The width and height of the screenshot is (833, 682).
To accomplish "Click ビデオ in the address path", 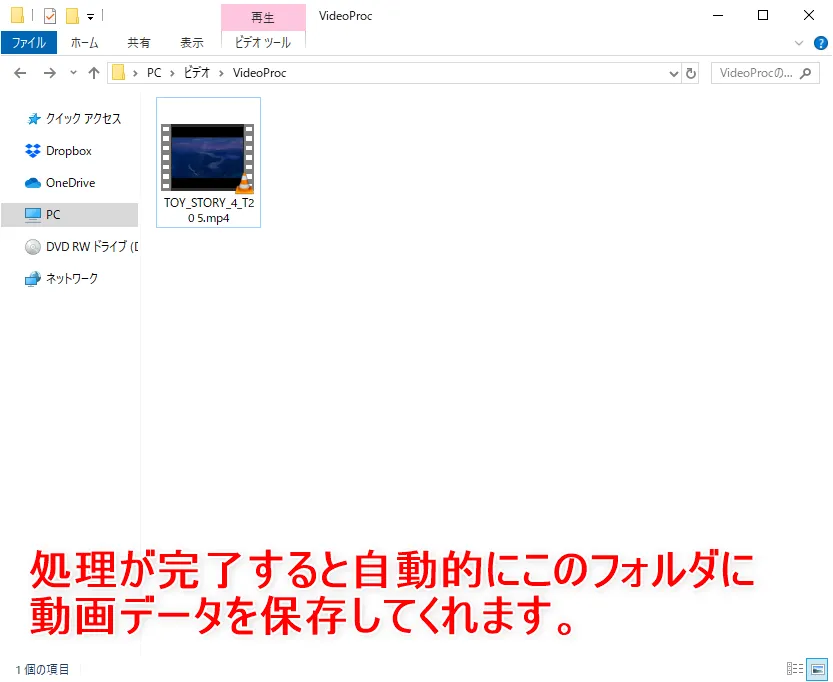I will 197,73.
